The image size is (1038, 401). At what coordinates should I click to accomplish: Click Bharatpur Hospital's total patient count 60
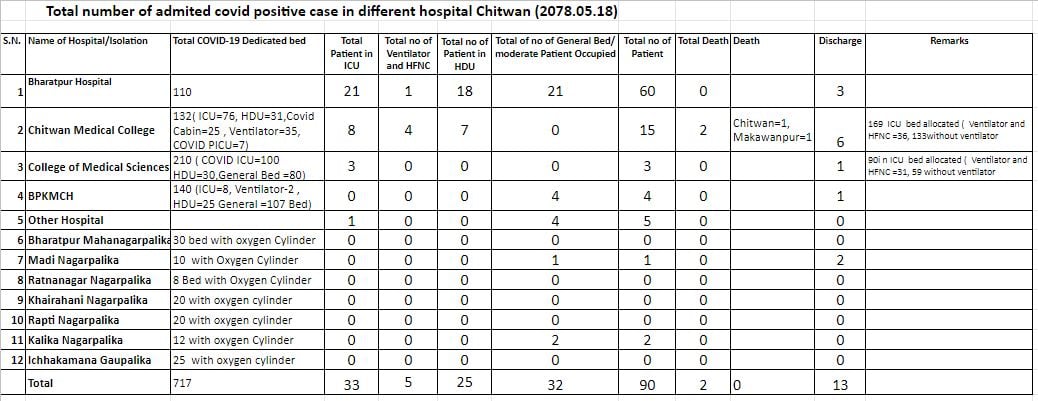pyautogui.click(x=648, y=92)
